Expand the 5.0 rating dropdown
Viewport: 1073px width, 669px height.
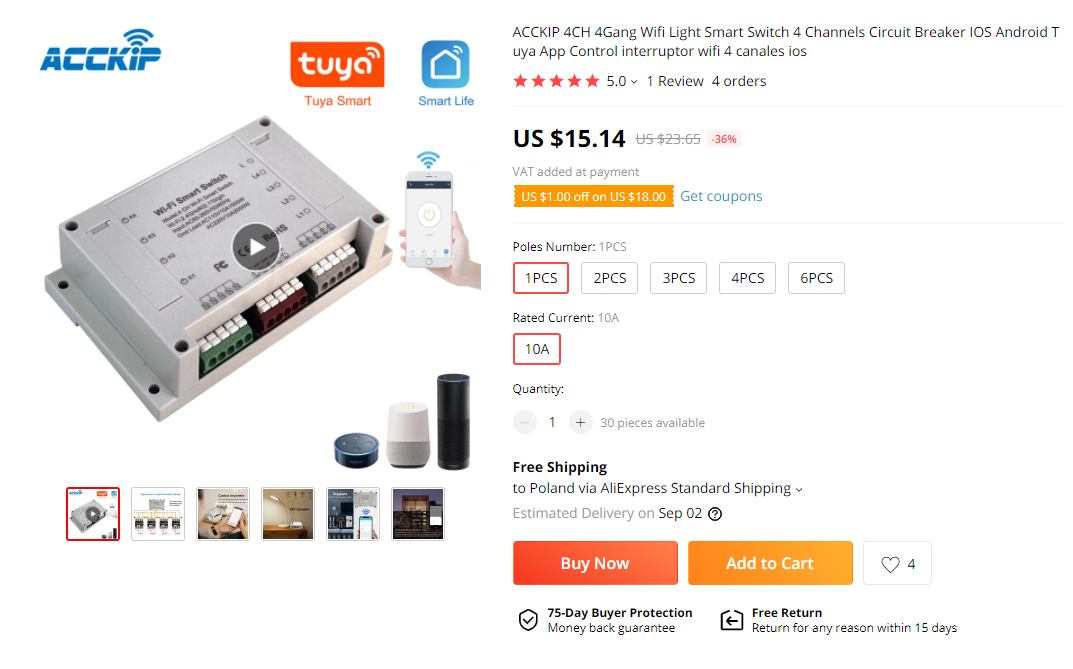[622, 81]
